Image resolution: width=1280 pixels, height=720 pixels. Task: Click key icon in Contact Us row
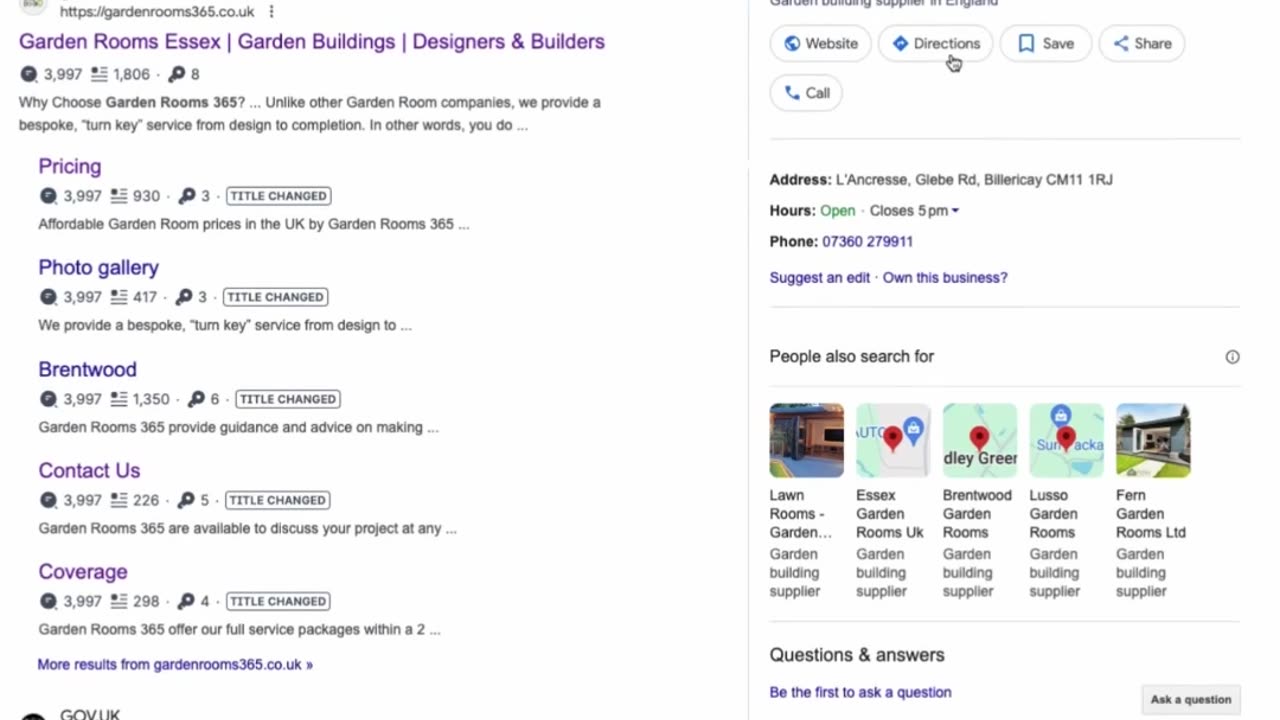click(x=186, y=500)
